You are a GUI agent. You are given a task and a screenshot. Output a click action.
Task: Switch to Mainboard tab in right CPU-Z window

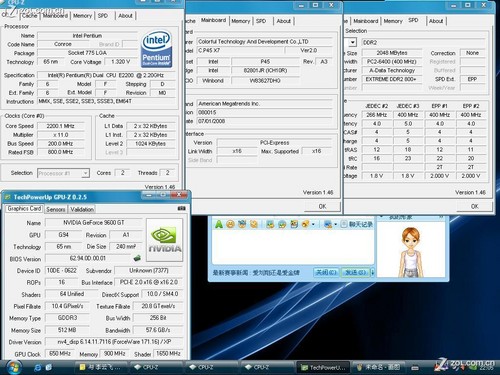coord(366,21)
